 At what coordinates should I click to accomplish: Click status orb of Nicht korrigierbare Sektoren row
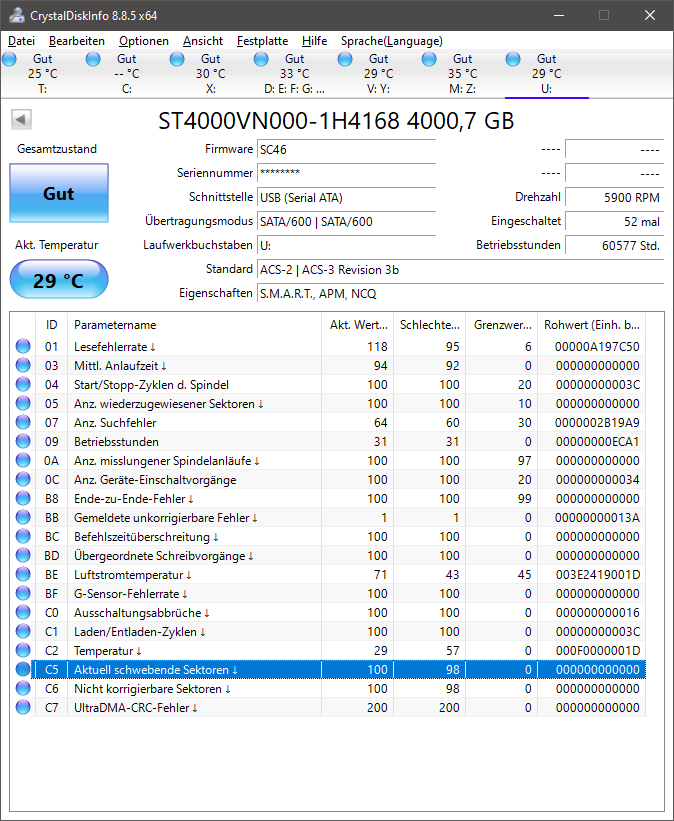23,689
